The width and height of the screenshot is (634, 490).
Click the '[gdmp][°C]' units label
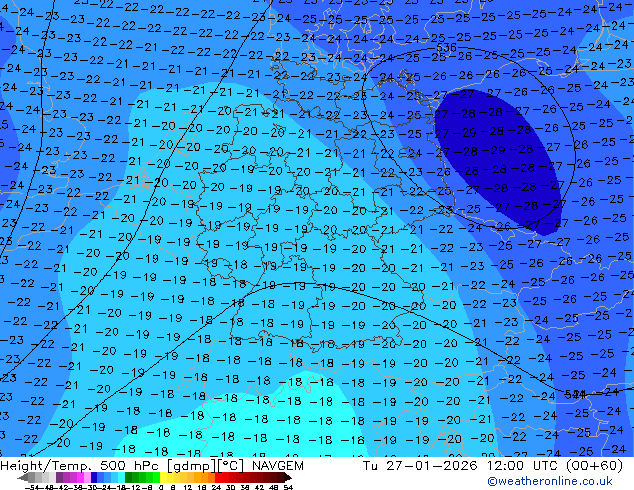coord(205,466)
